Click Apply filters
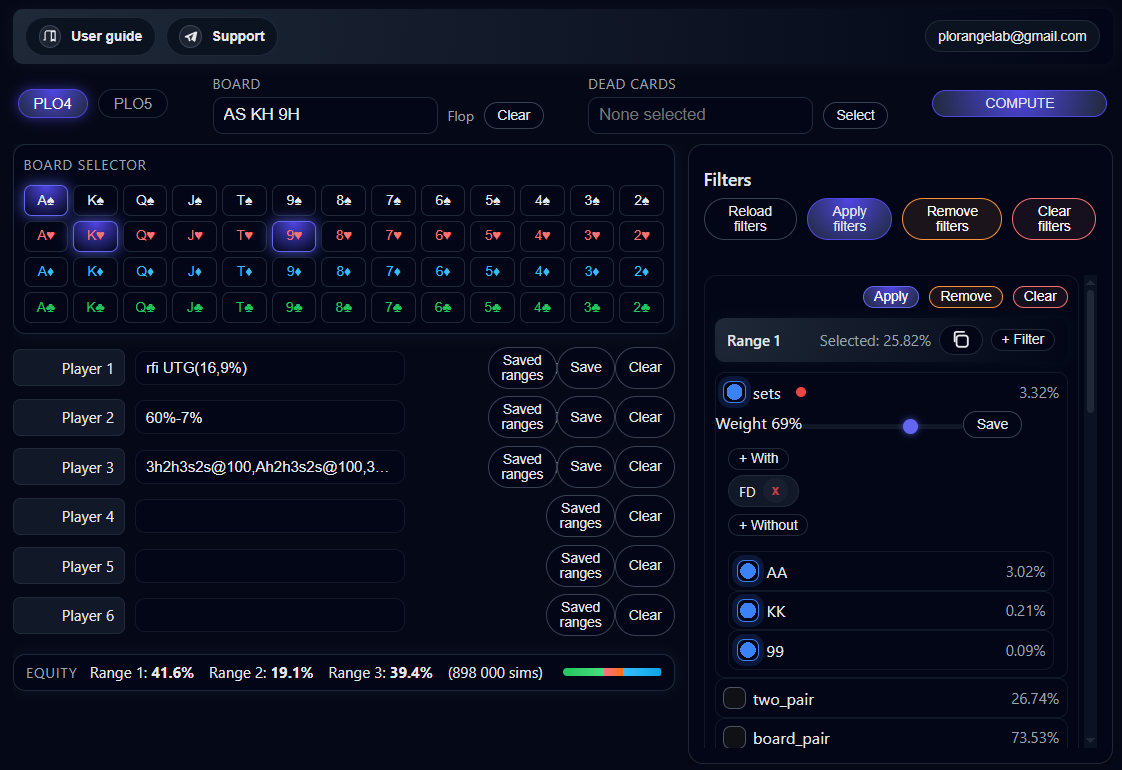This screenshot has width=1122, height=770. pyautogui.click(x=849, y=218)
